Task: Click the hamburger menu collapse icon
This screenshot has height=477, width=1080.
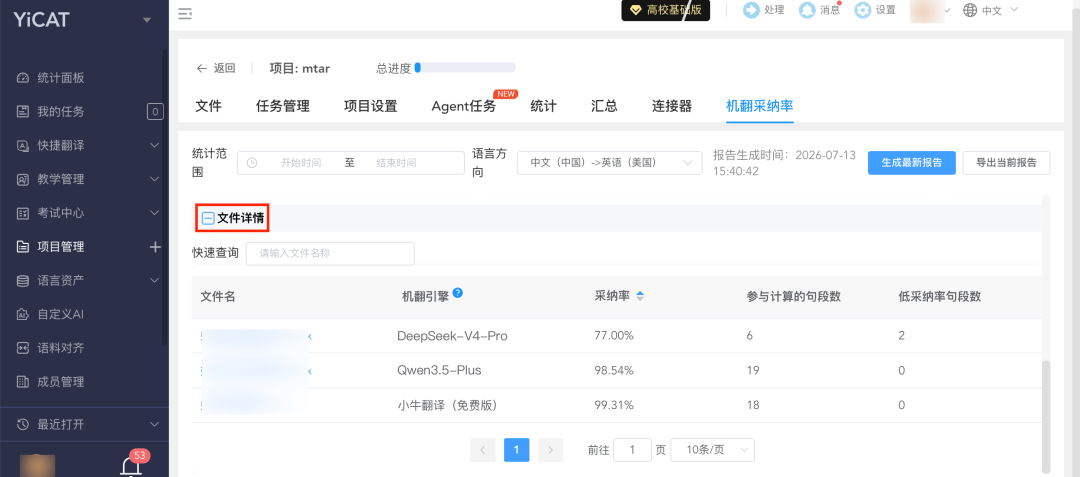Action: point(185,13)
